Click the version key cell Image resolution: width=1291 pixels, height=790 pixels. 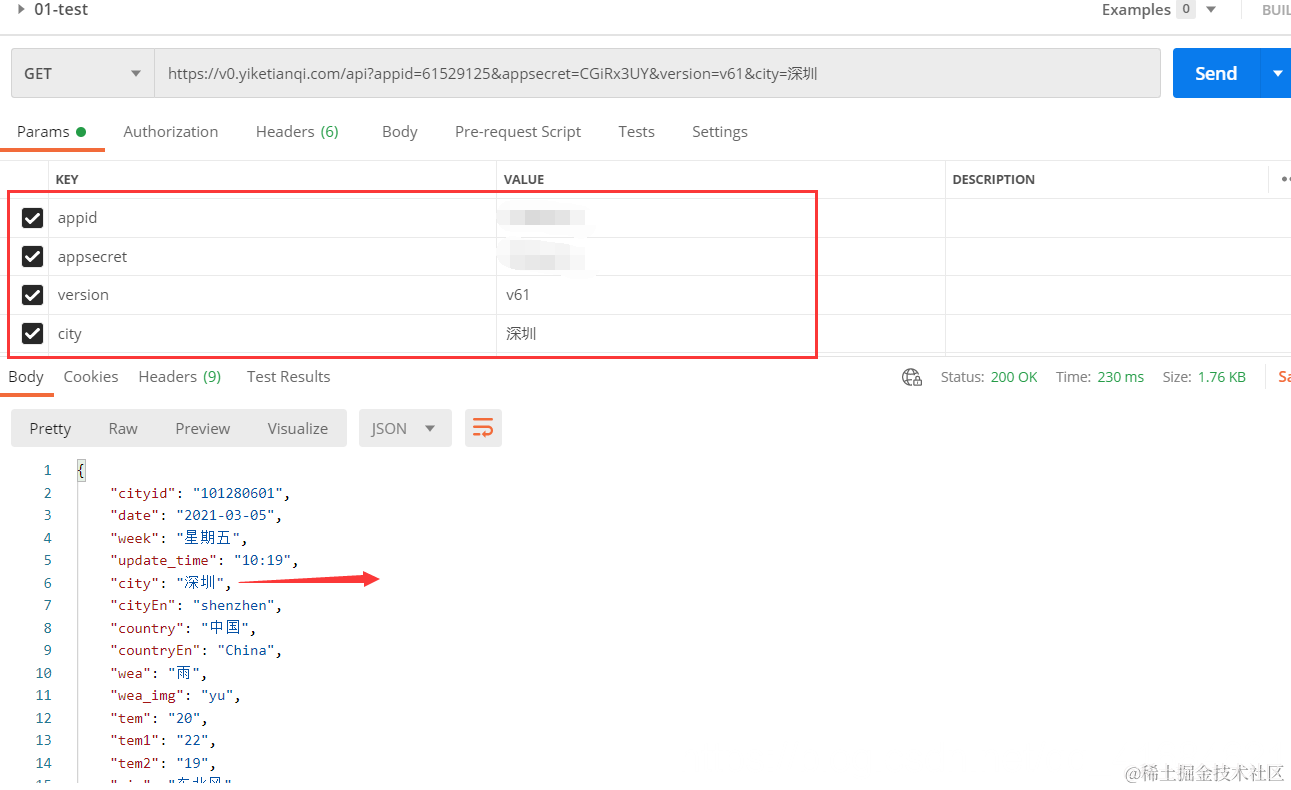tap(272, 295)
